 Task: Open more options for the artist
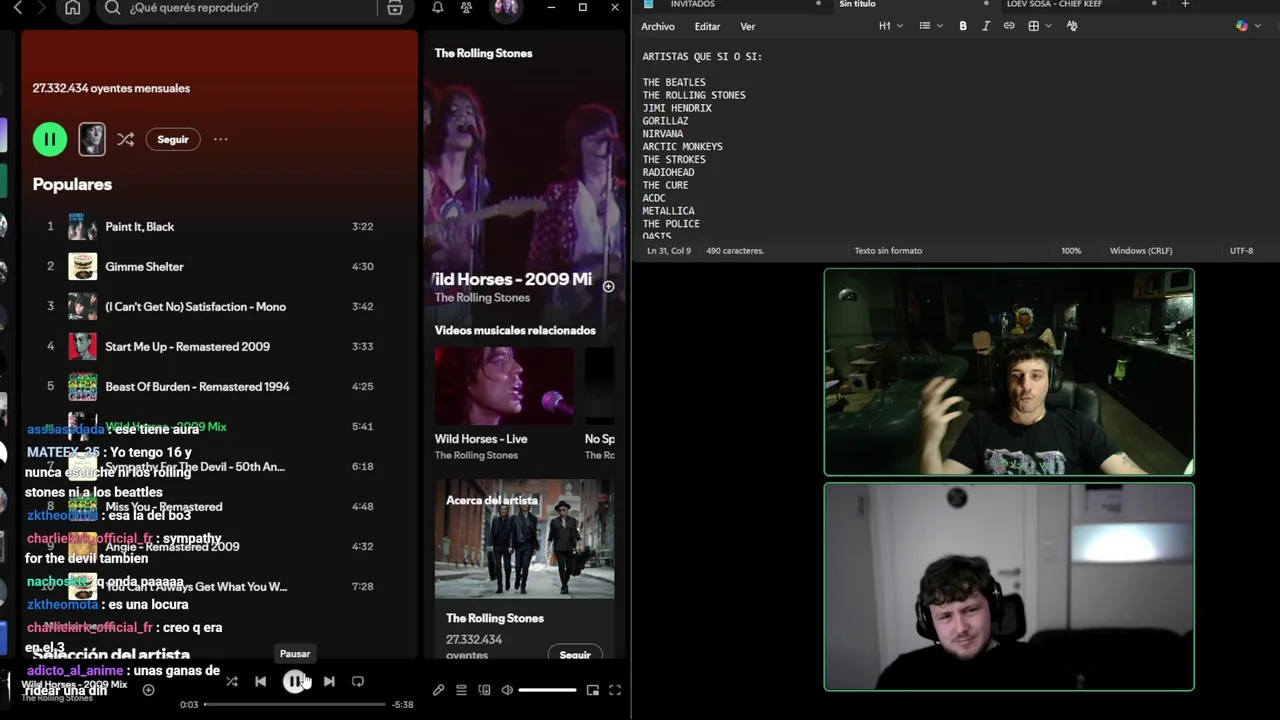click(x=220, y=140)
